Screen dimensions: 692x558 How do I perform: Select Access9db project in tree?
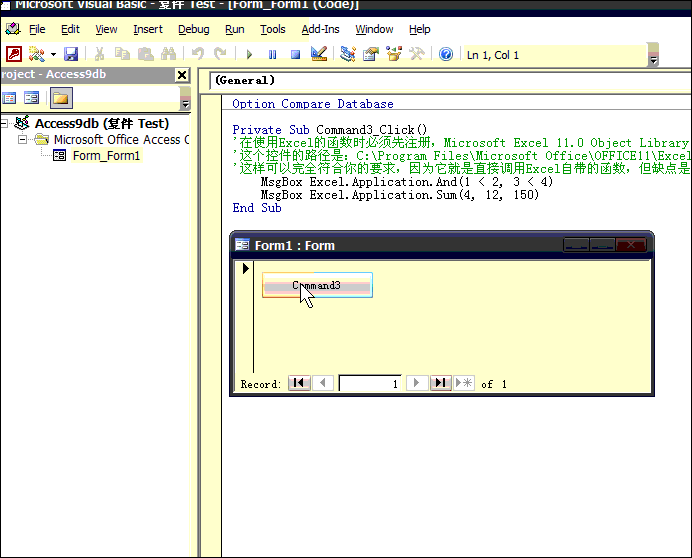(102, 124)
